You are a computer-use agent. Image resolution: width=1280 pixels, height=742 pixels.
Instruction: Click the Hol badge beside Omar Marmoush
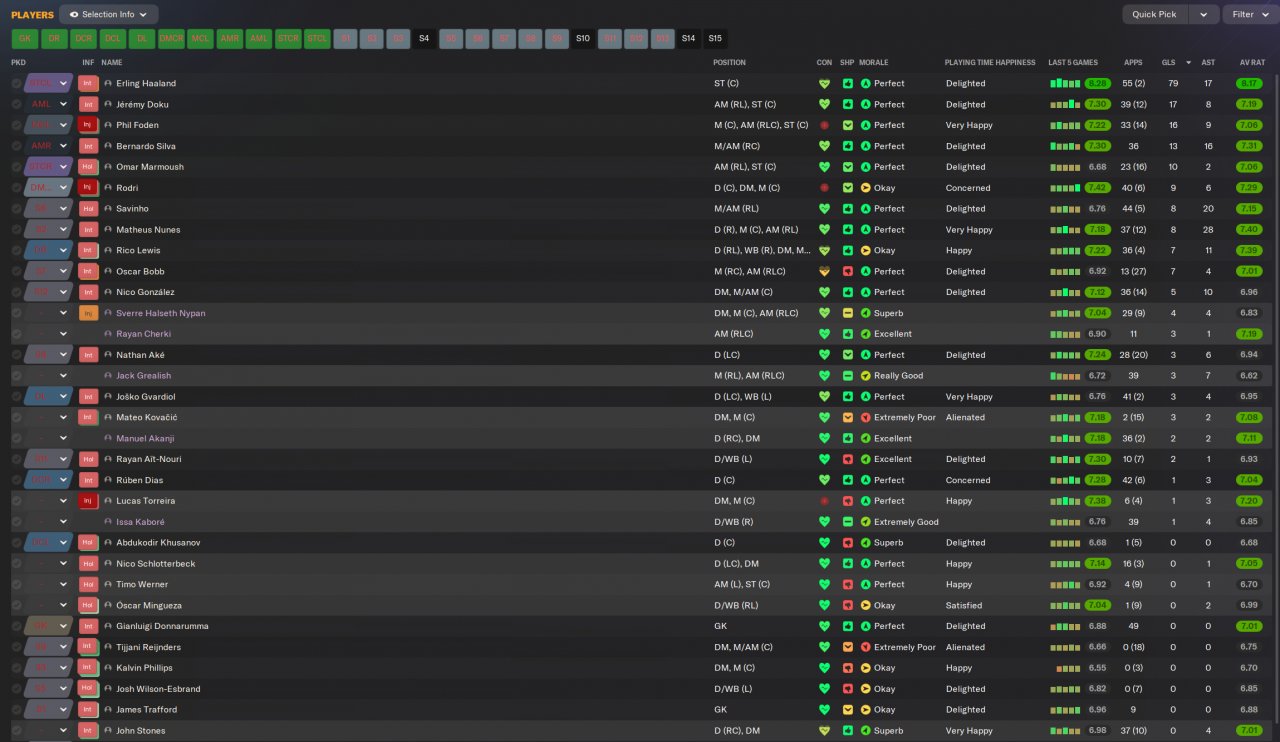click(x=88, y=167)
